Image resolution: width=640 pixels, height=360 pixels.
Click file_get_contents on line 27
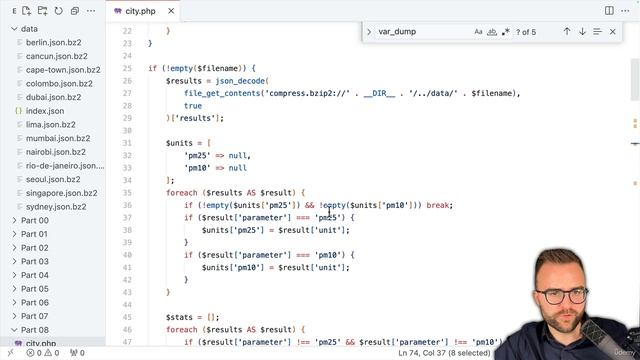(x=222, y=93)
